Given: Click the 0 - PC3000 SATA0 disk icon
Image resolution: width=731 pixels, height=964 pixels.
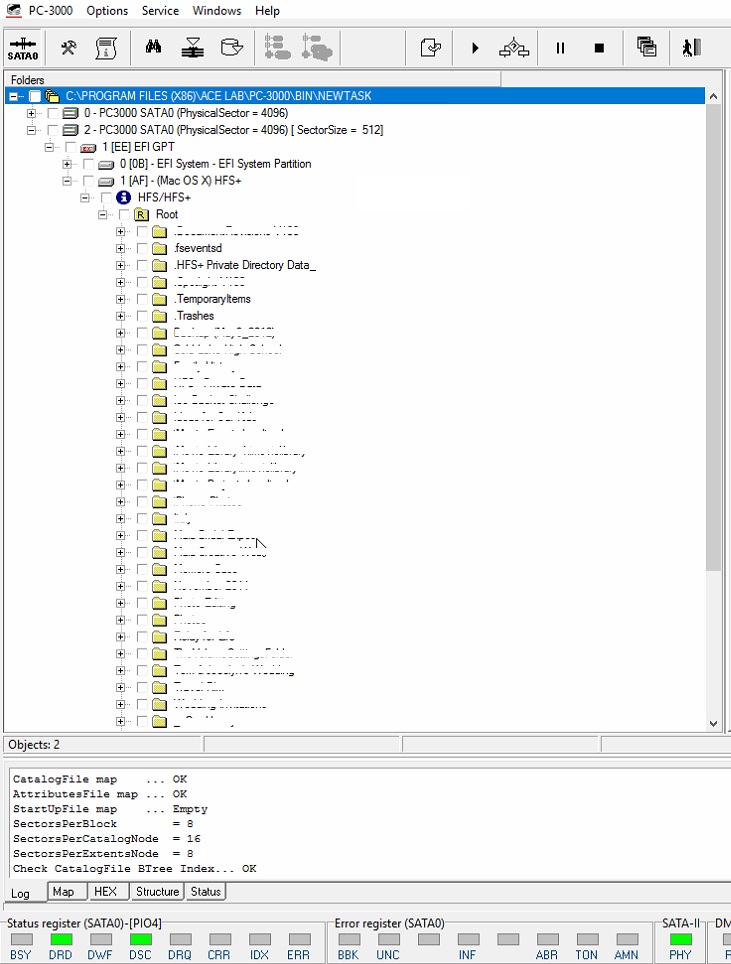Looking at the screenshot, I should pyautogui.click(x=71, y=113).
